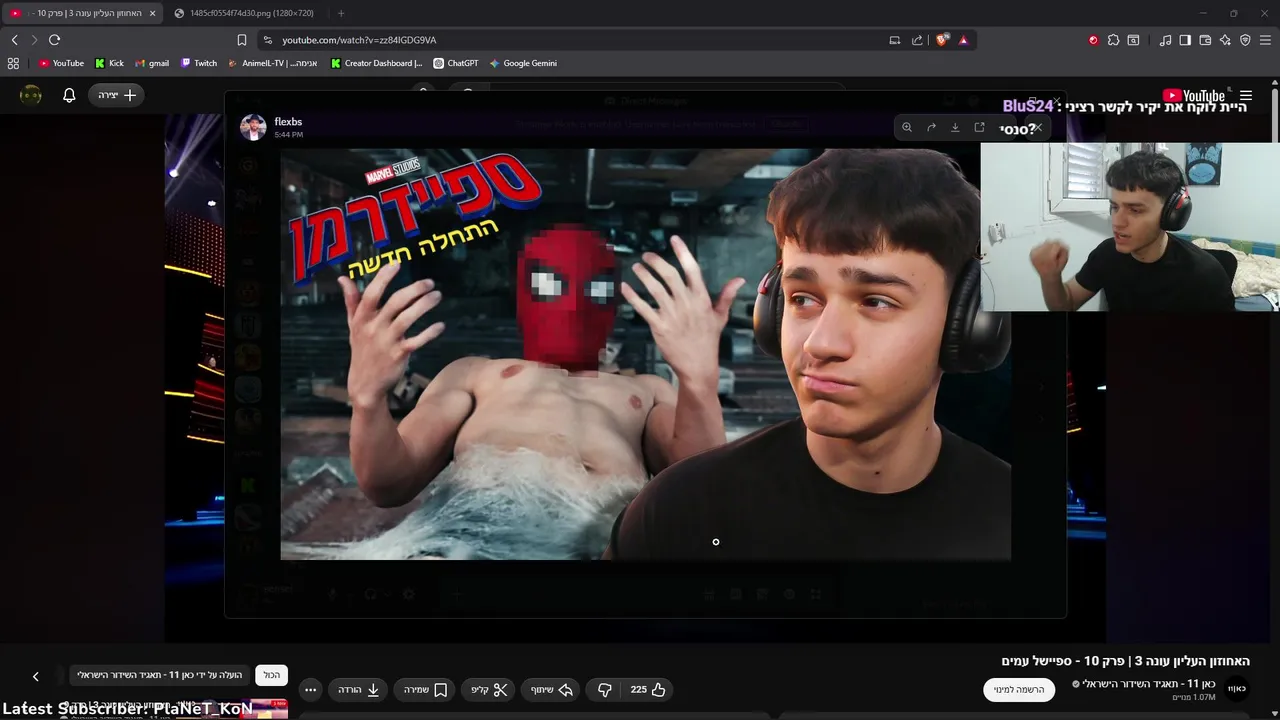Open the site settings icon in address bar

point(267,40)
